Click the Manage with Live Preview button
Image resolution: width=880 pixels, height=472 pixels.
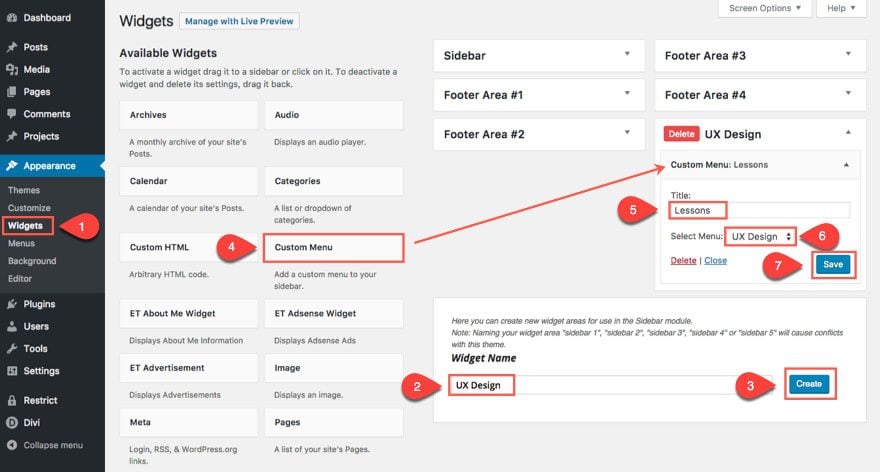239,21
